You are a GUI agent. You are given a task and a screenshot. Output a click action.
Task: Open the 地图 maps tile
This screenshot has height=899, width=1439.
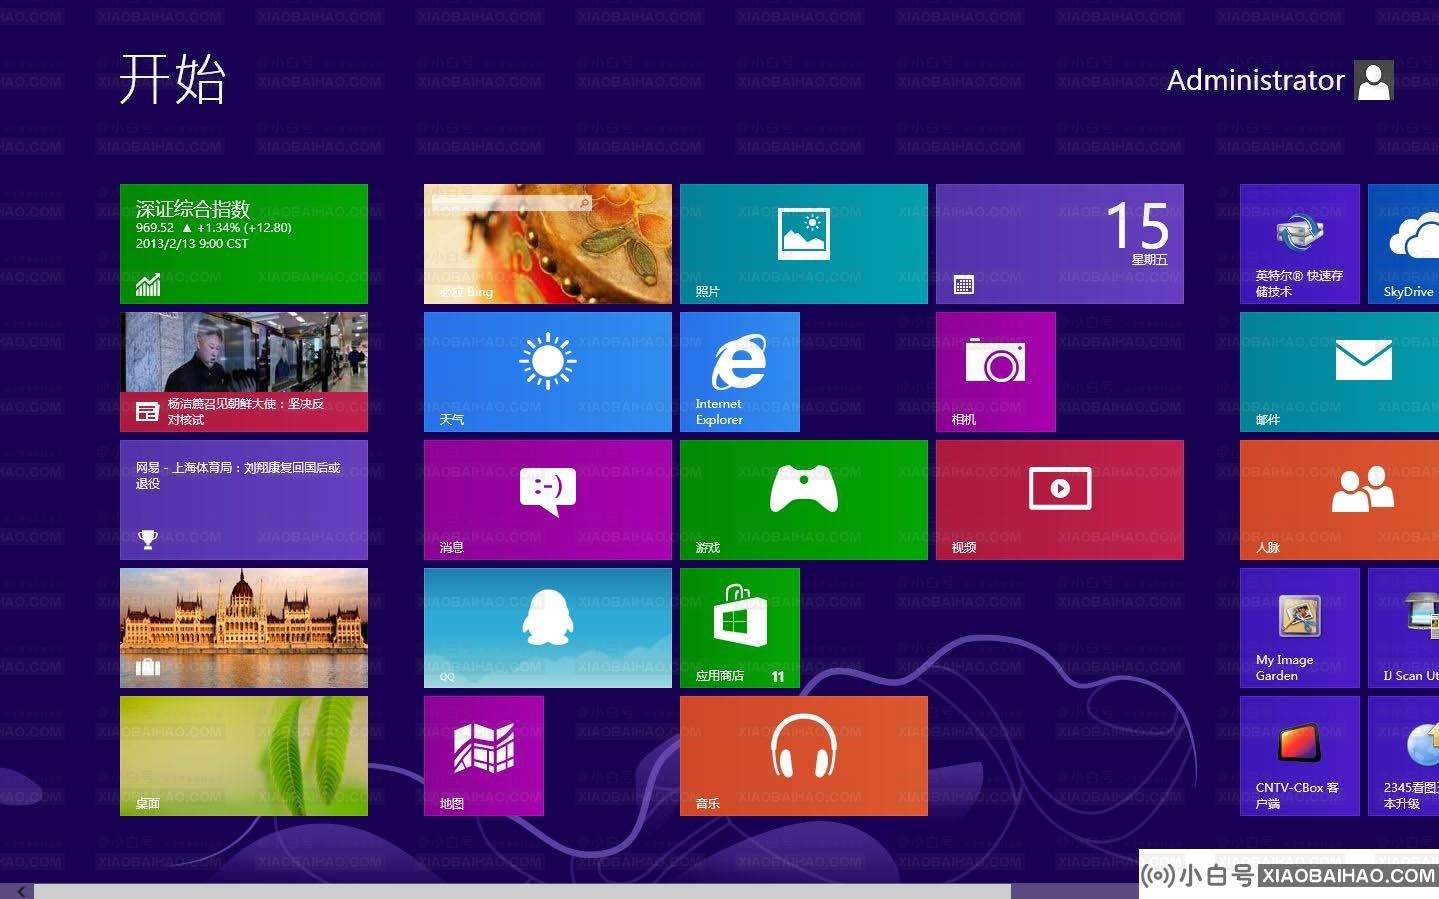pos(484,756)
